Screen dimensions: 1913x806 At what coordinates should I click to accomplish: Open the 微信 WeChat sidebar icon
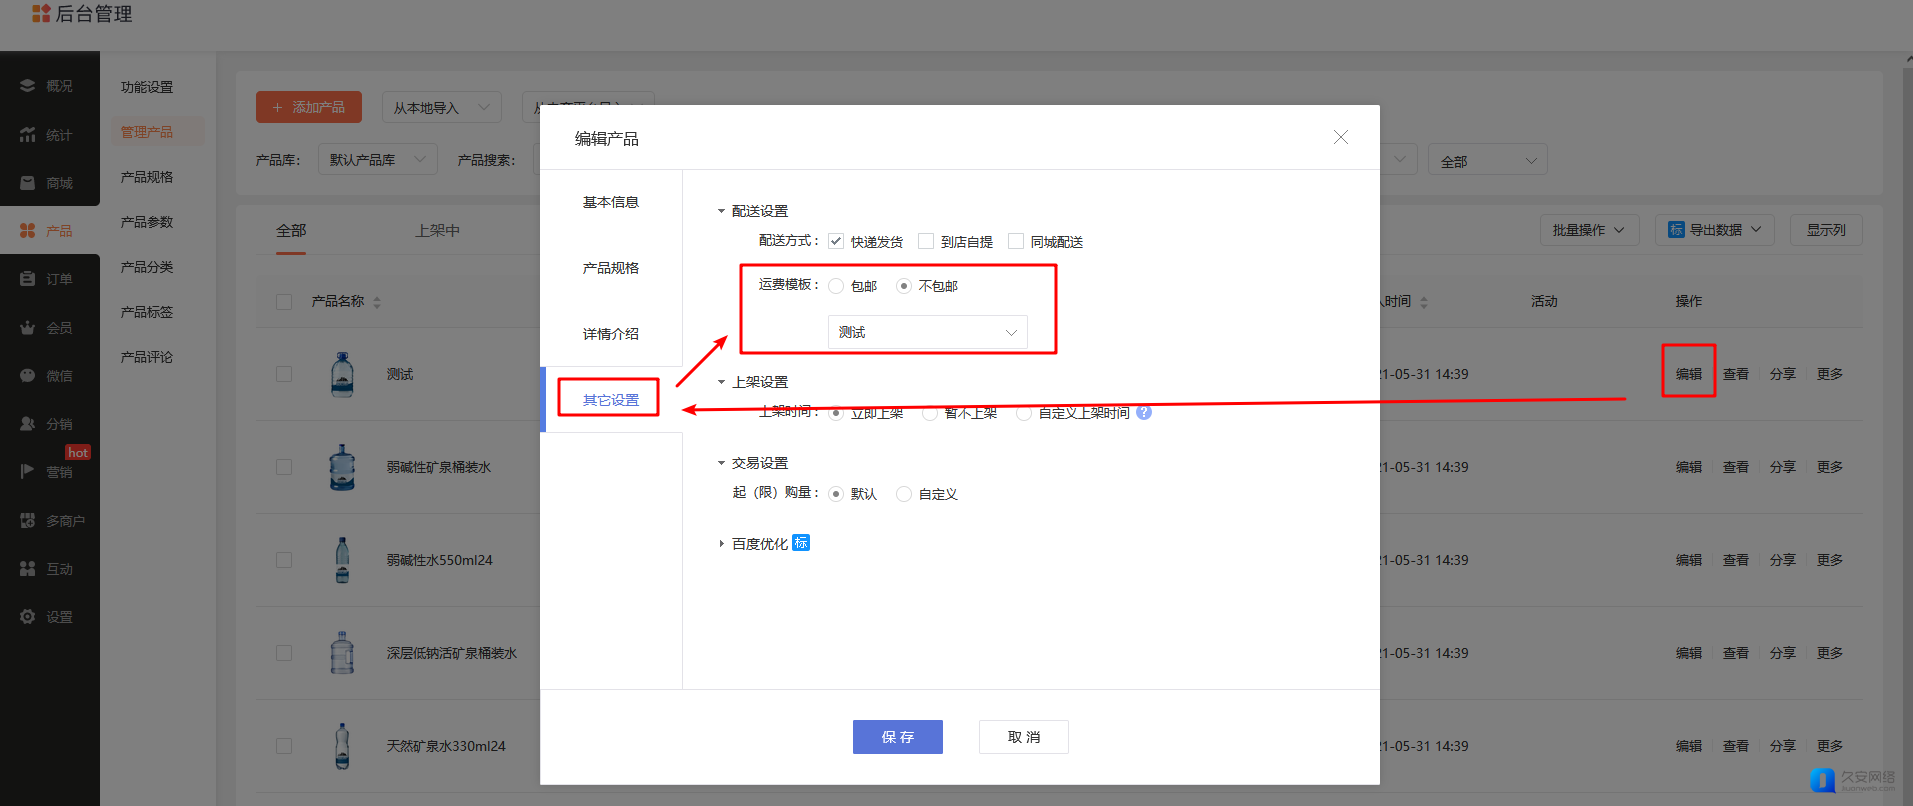point(28,376)
